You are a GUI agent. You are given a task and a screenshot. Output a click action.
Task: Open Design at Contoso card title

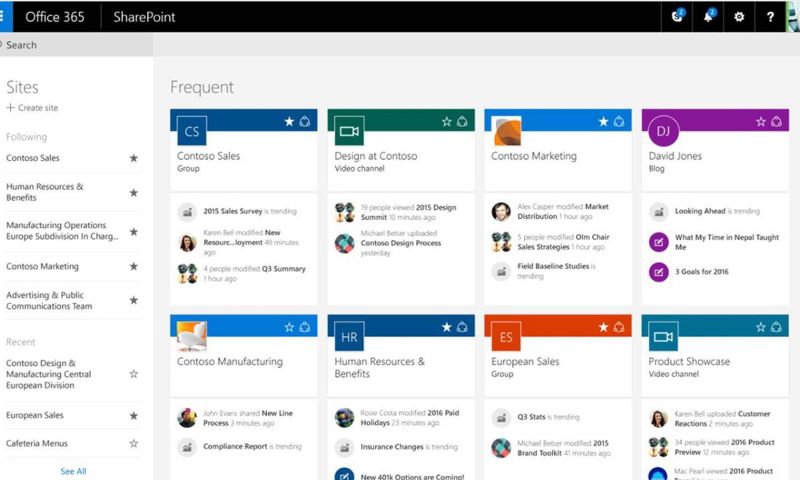[x=376, y=156]
